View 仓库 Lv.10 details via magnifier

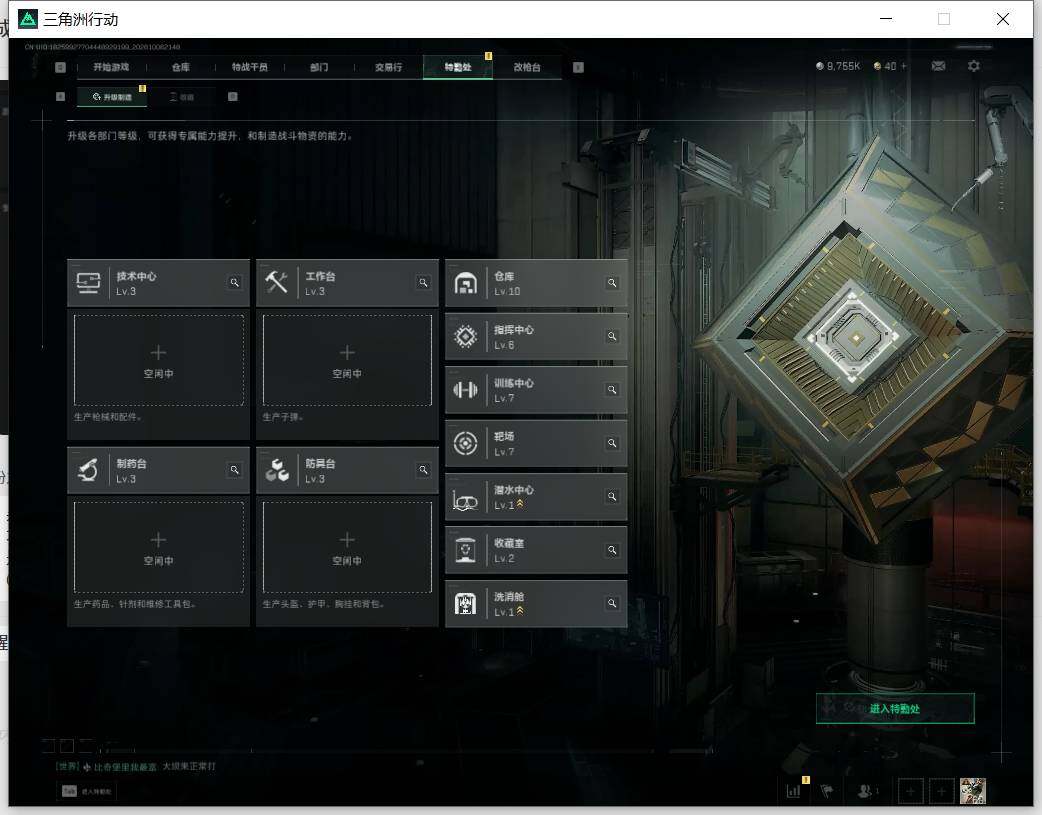click(612, 283)
